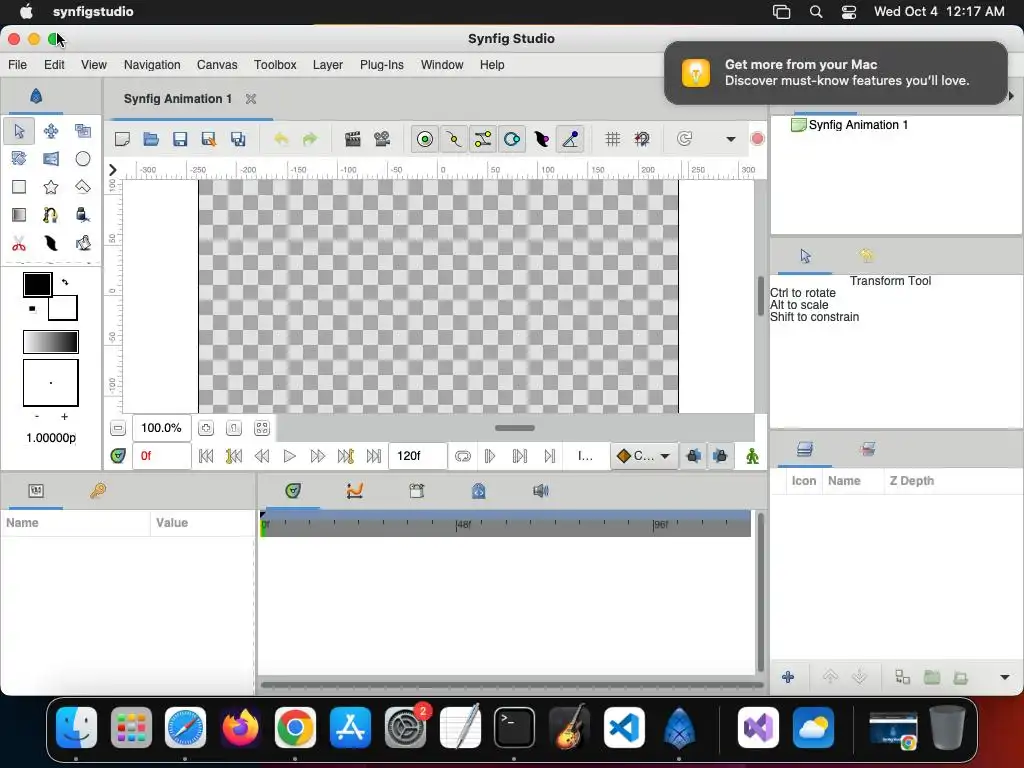Select the Rotate tool
This screenshot has width=1024, height=768.
click(19, 159)
